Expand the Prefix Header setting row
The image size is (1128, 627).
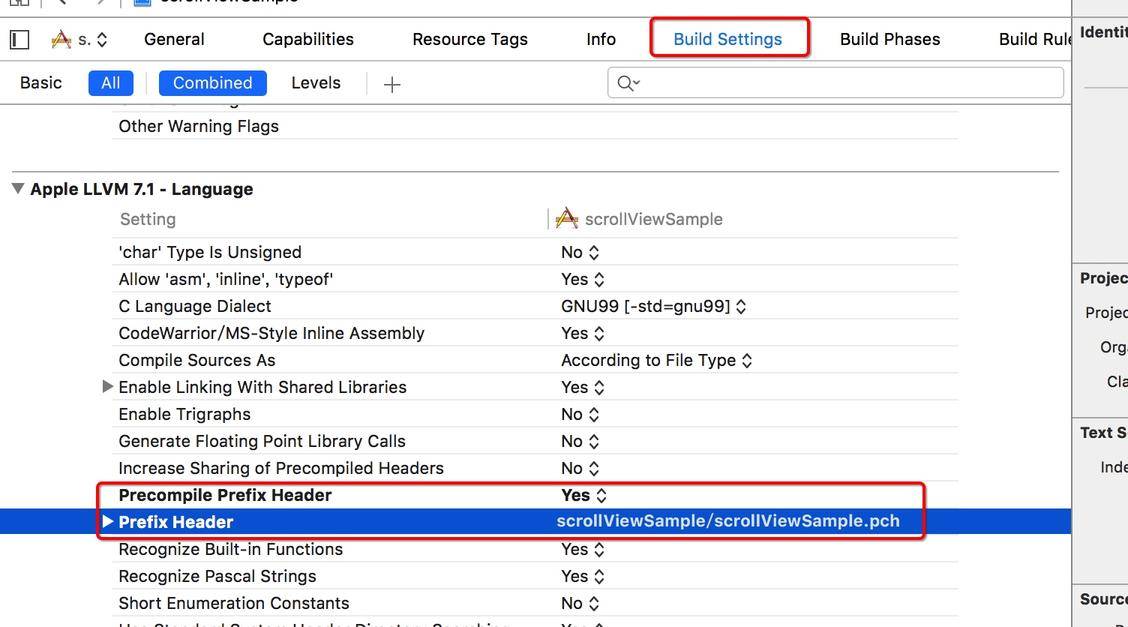[x=108, y=521]
